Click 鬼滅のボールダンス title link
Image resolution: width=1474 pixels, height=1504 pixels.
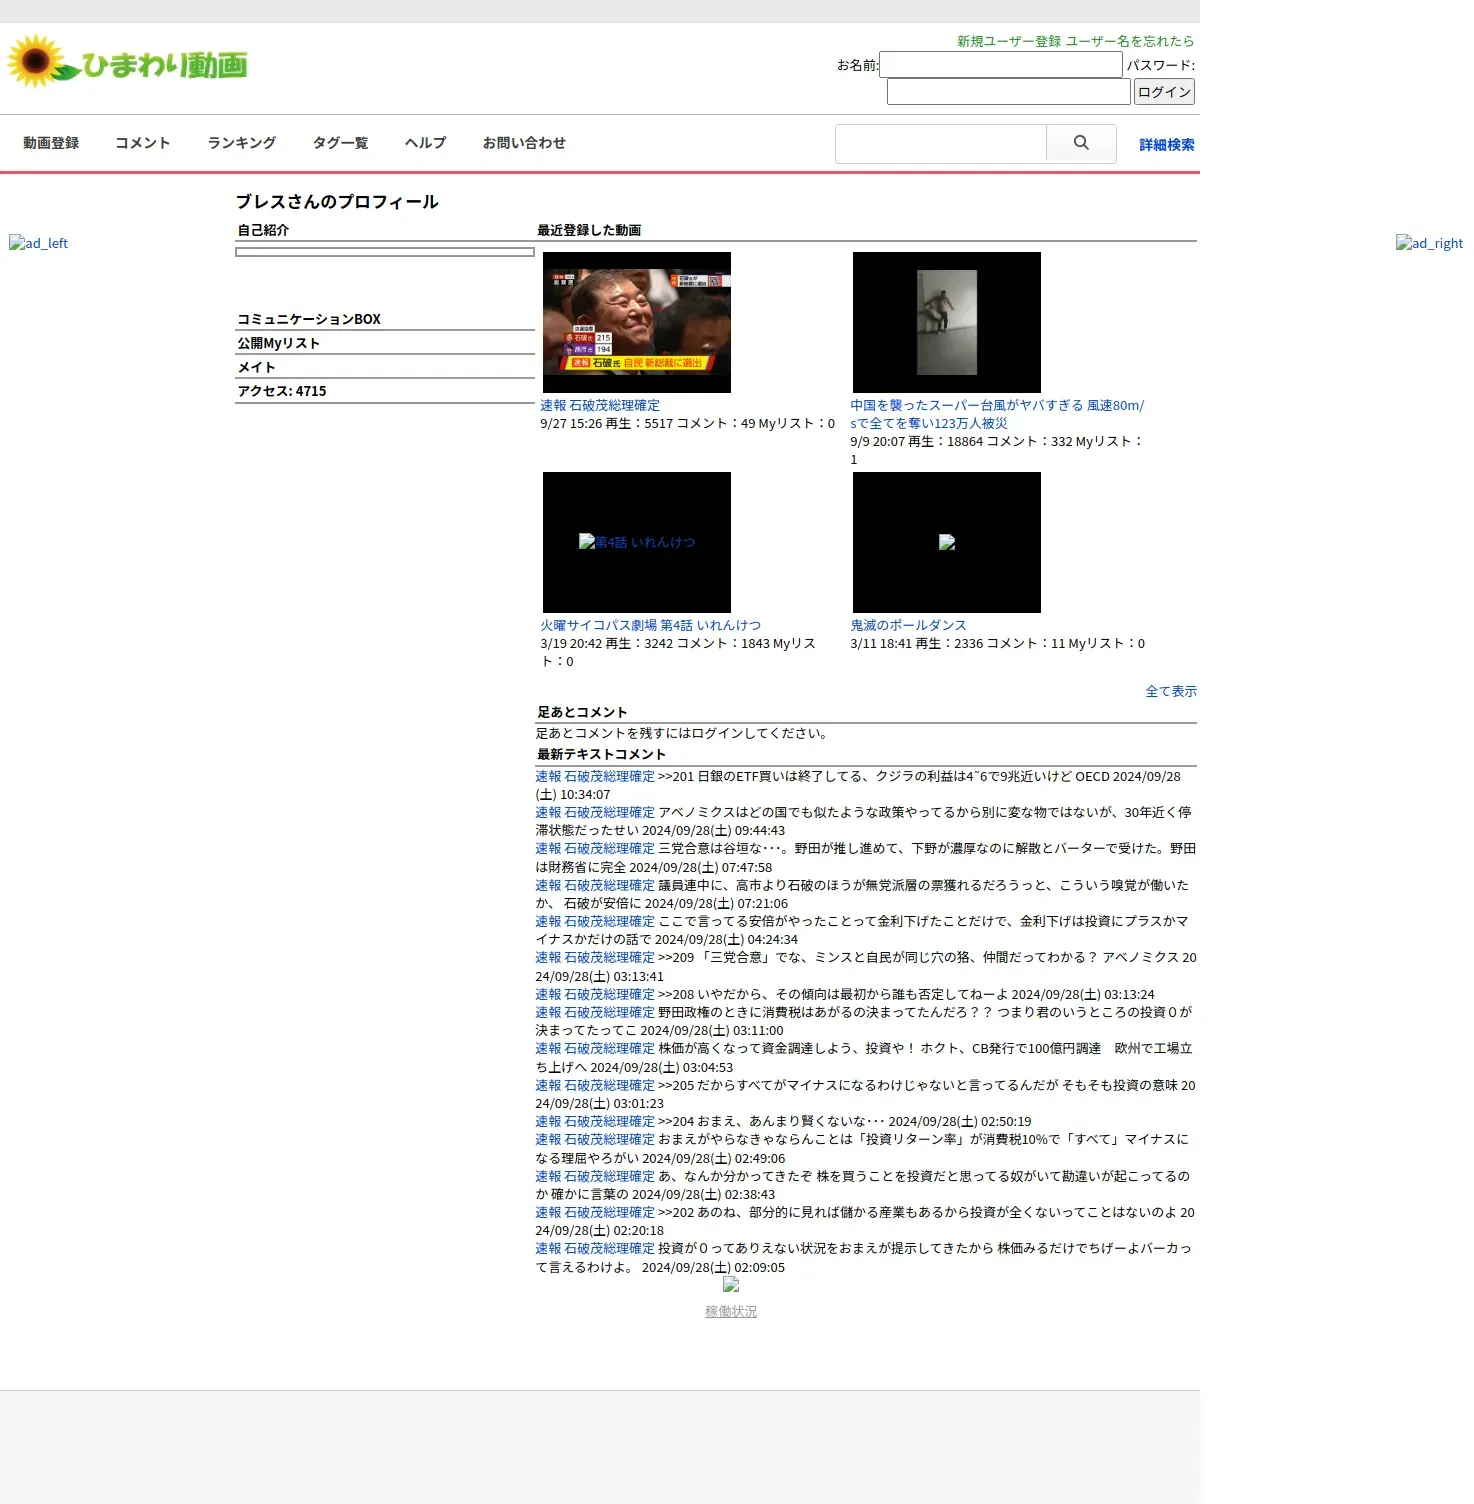(908, 625)
